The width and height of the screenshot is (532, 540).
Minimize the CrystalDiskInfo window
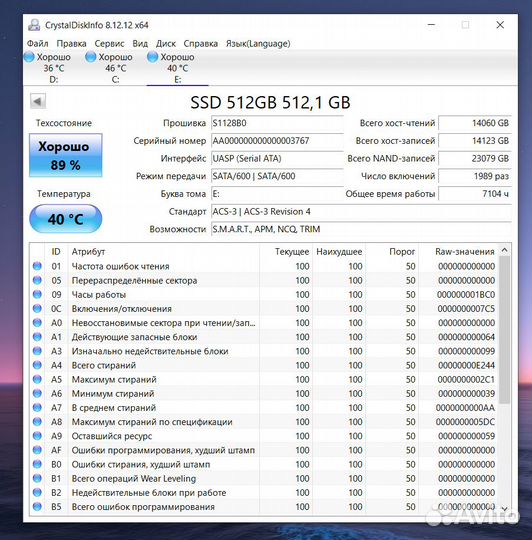[431, 25]
